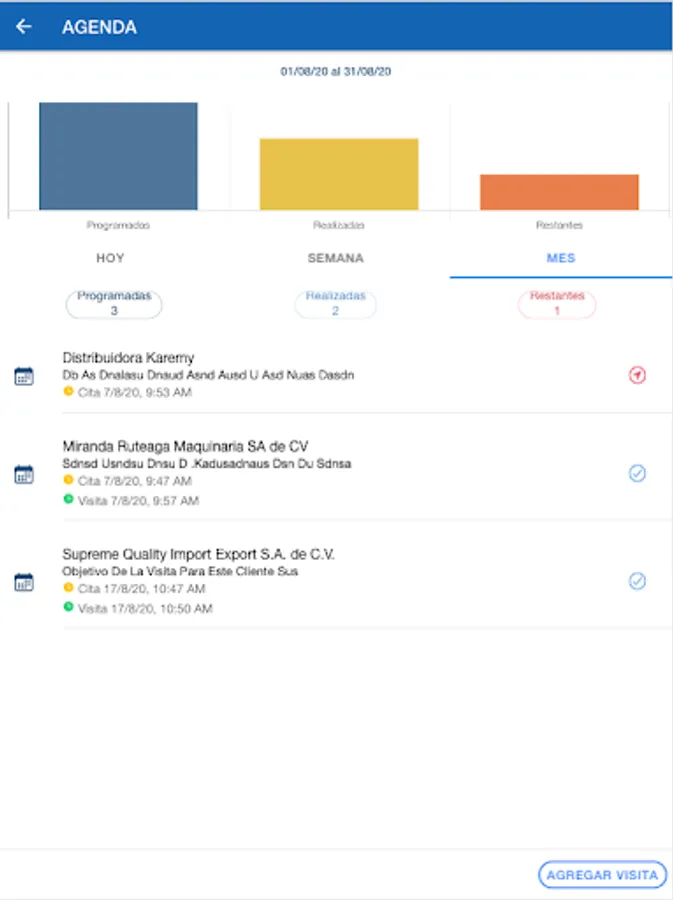Click the AGENDA header title
The height and width of the screenshot is (900, 673).
[99, 27]
